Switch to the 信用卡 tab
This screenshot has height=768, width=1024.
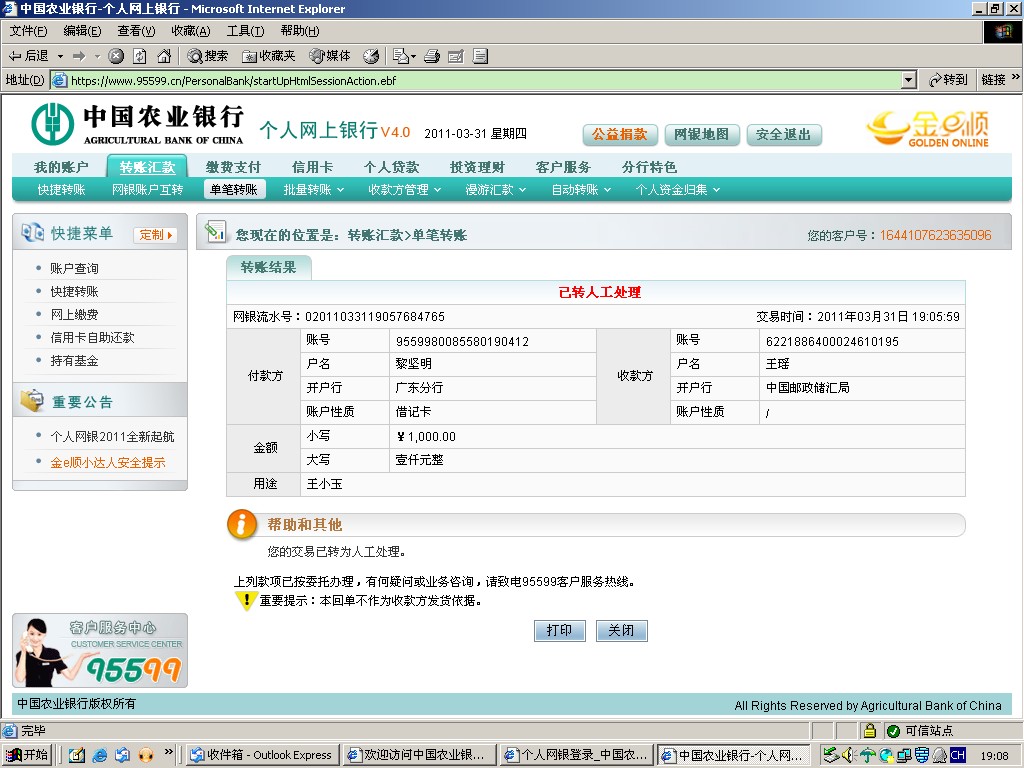coord(312,167)
